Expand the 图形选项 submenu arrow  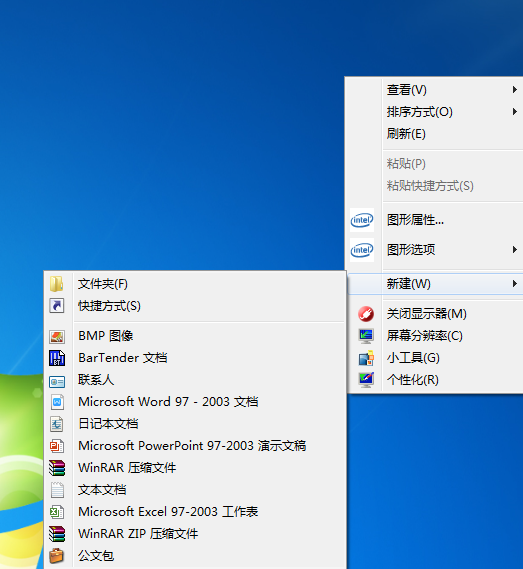coord(515,250)
